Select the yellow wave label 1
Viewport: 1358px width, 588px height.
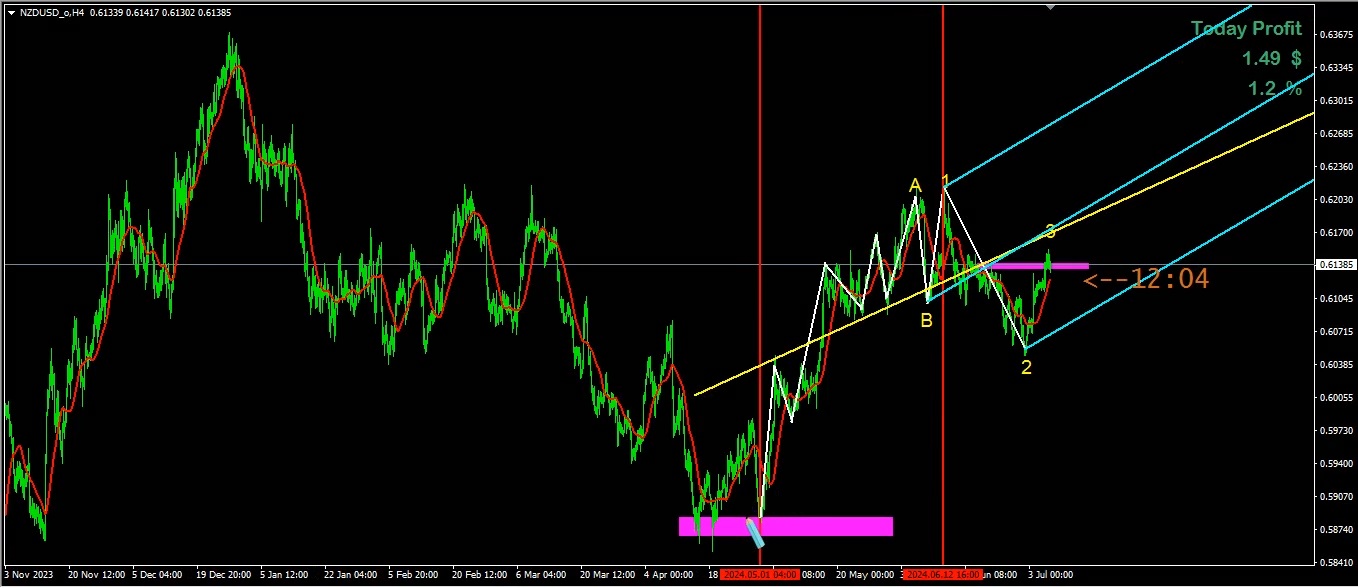945,181
